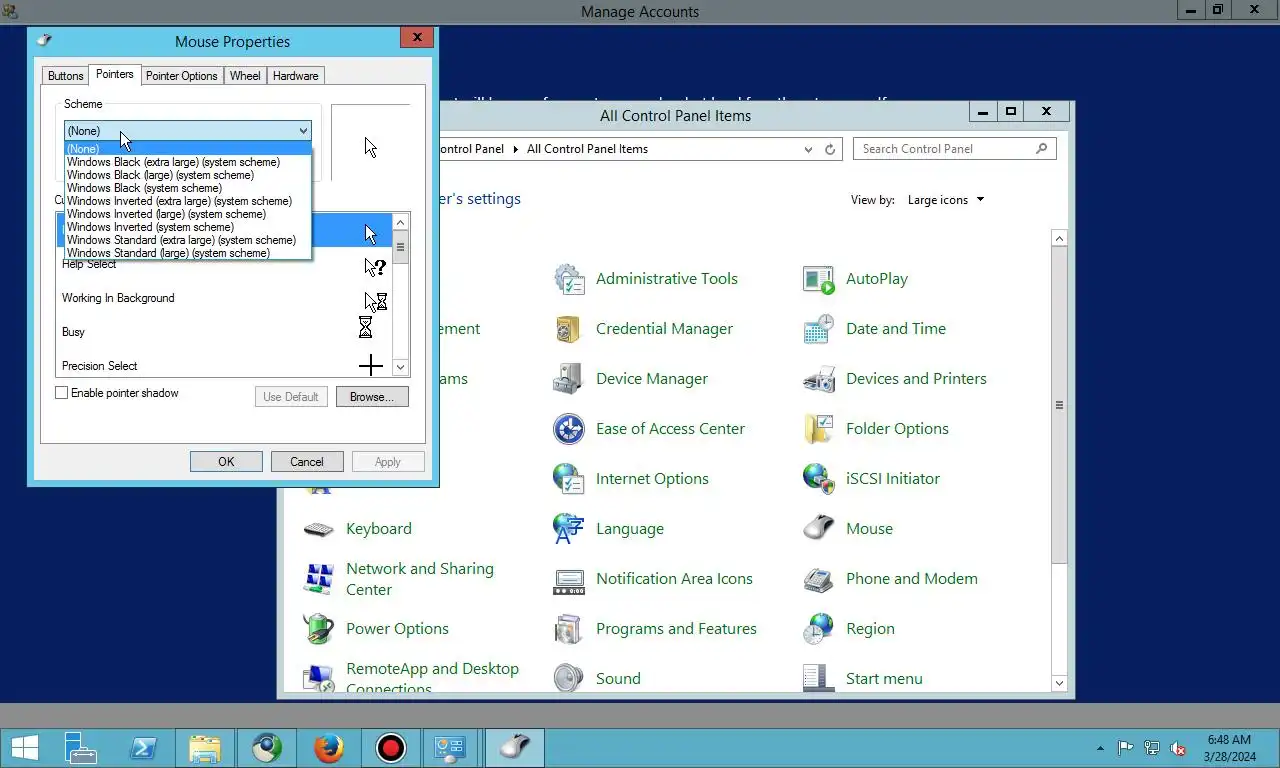The height and width of the screenshot is (768, 1280).
Task: Switch to the Hardware tab
Action: (296, 76)
